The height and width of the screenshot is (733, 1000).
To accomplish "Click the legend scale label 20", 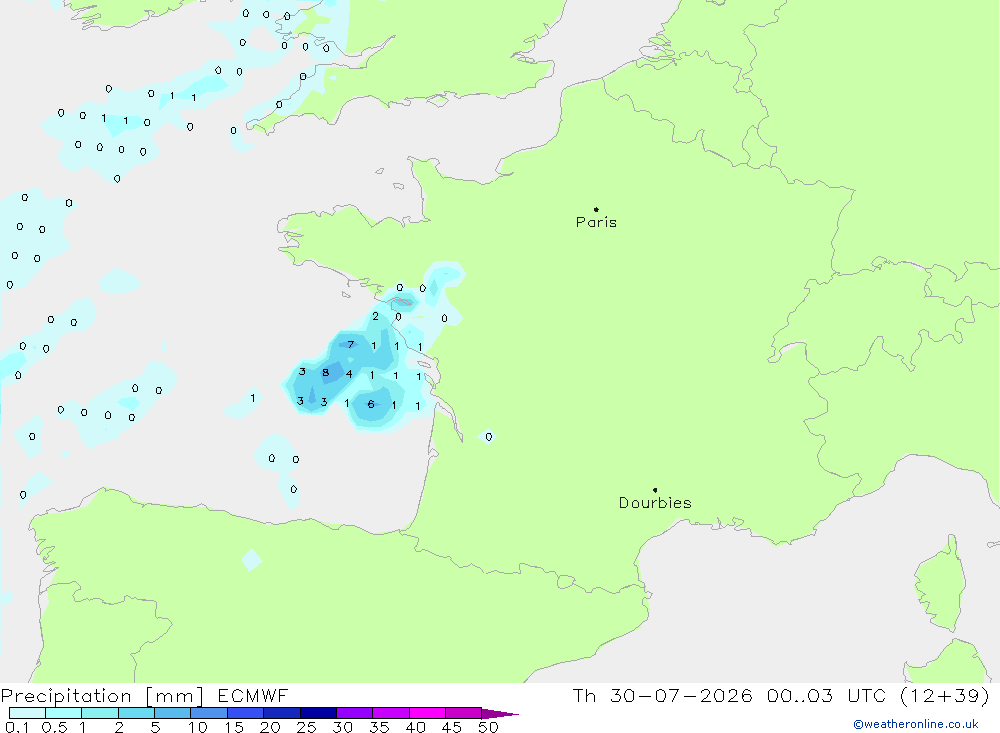I will tap(270, 727).
